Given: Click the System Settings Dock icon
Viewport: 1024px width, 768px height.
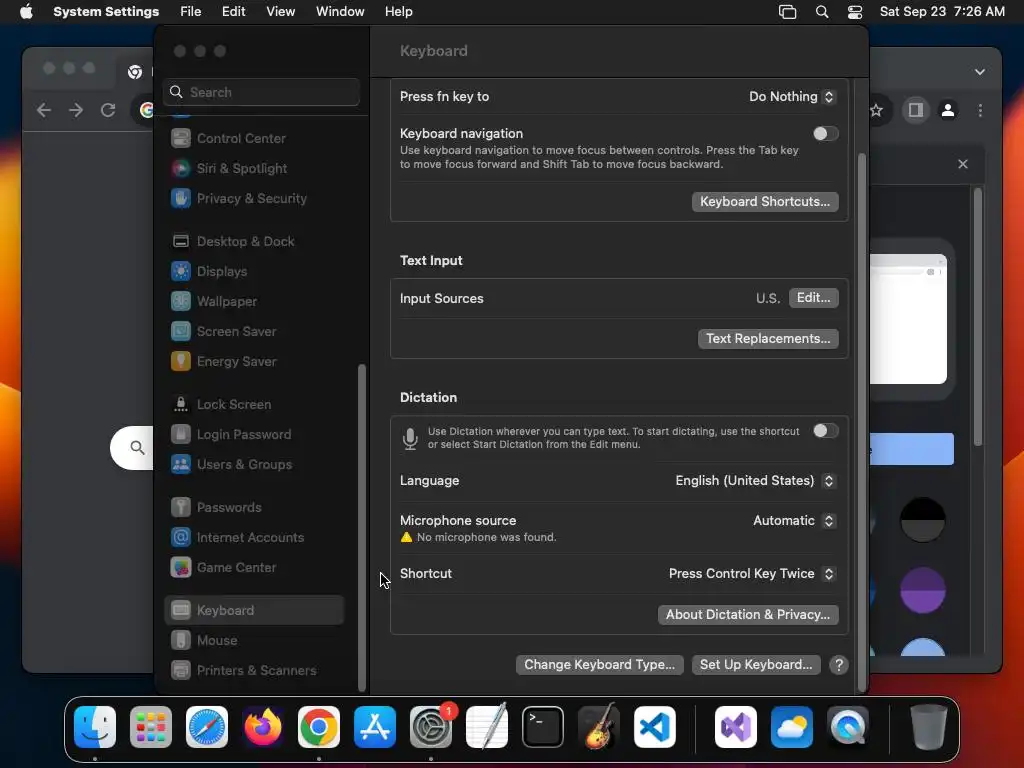Looking at the screenshot, I should (431, 727).
